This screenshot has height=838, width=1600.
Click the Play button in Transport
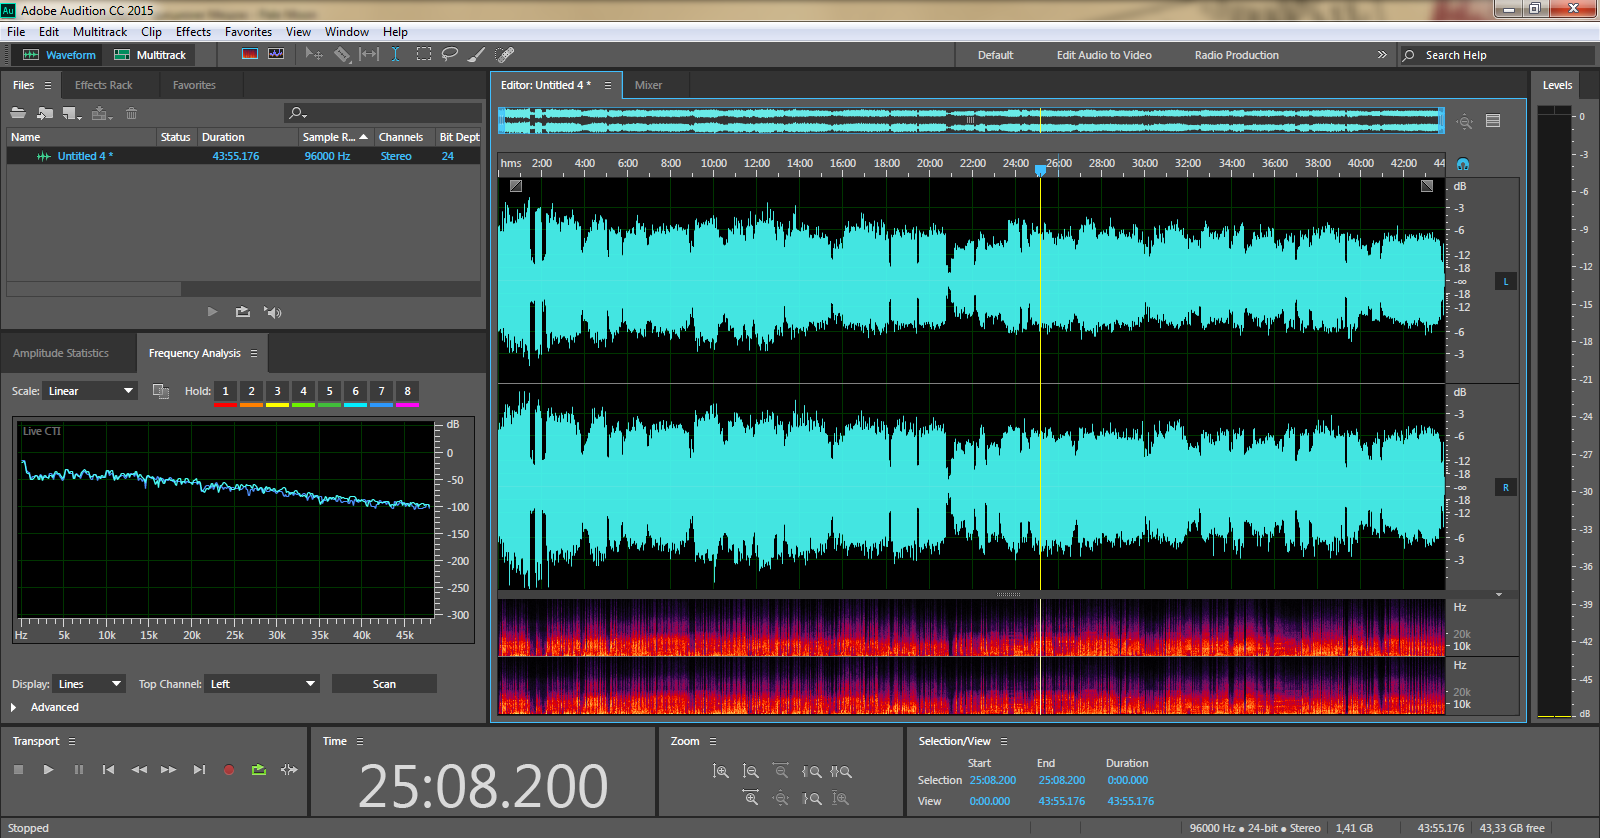48,769
